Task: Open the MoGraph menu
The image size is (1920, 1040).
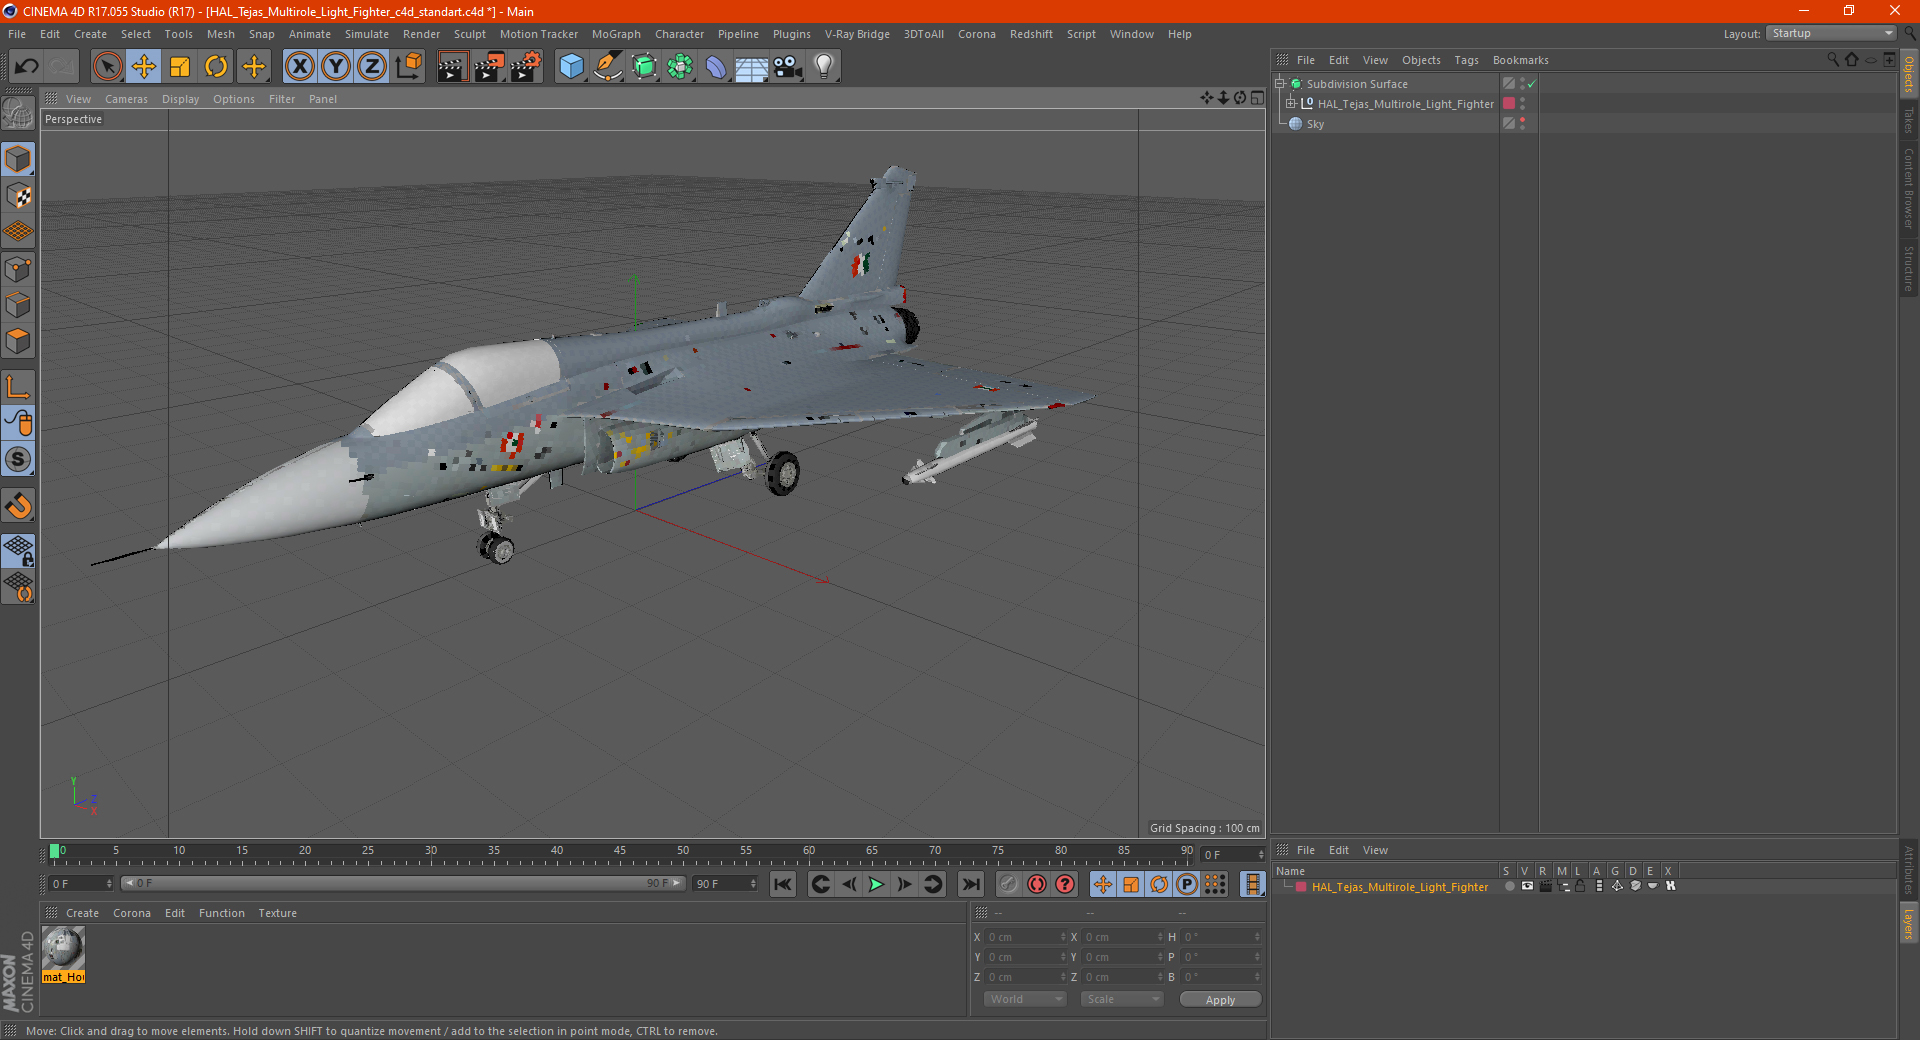Action: click(616, 34)
